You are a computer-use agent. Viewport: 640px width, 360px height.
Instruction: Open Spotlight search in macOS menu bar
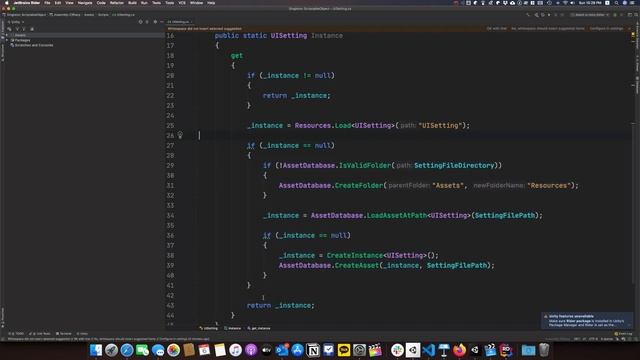[616, 3]
